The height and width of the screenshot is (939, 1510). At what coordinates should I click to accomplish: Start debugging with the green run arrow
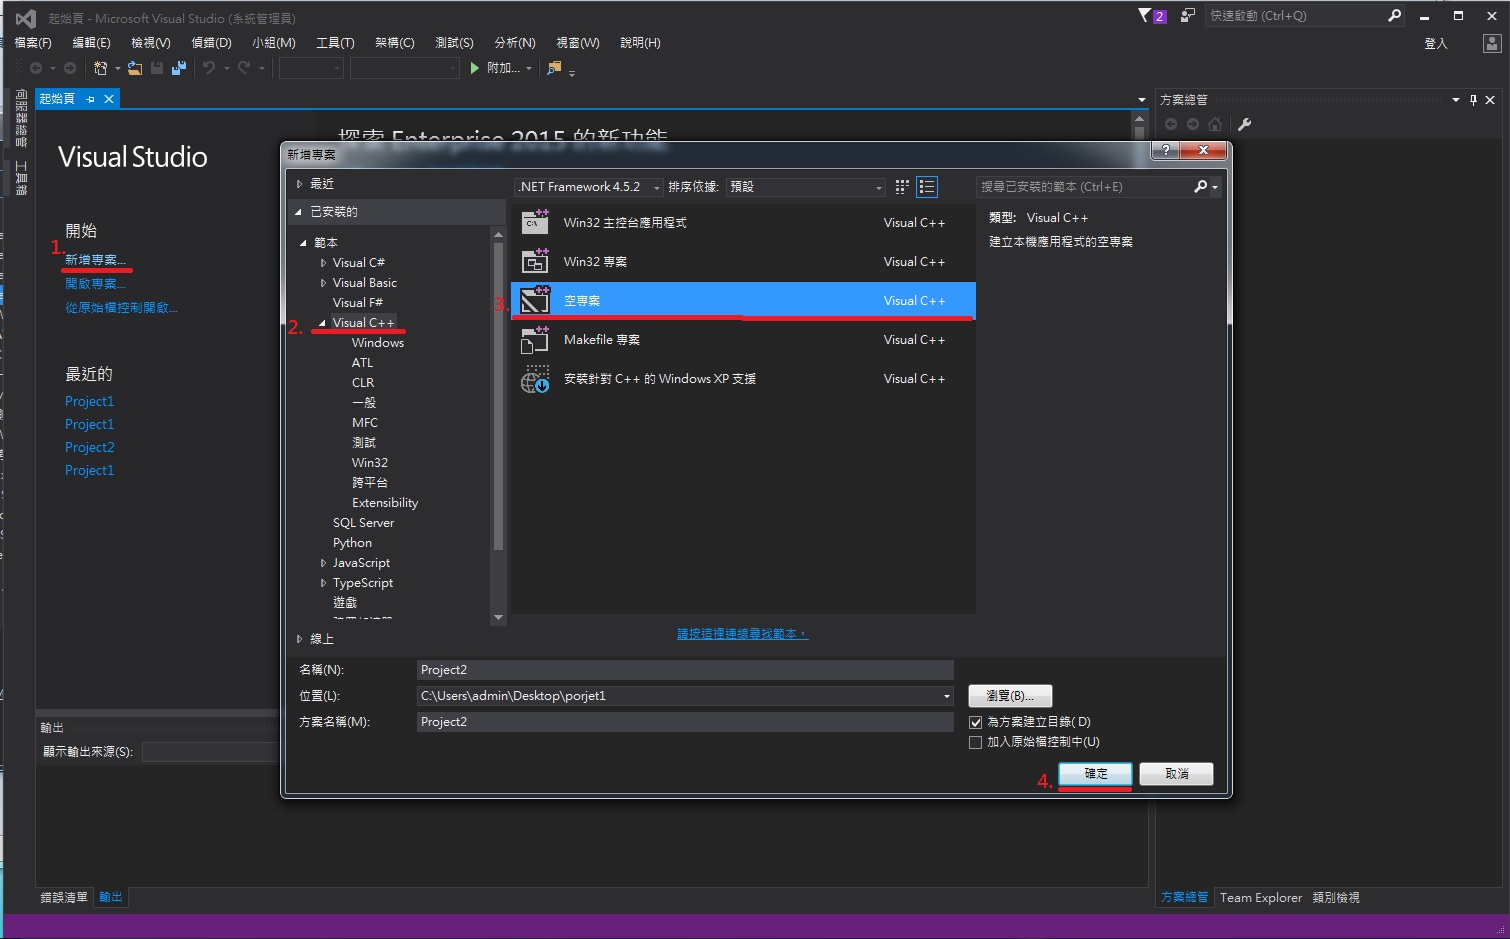pyautogui.click(x=474, y=68)
